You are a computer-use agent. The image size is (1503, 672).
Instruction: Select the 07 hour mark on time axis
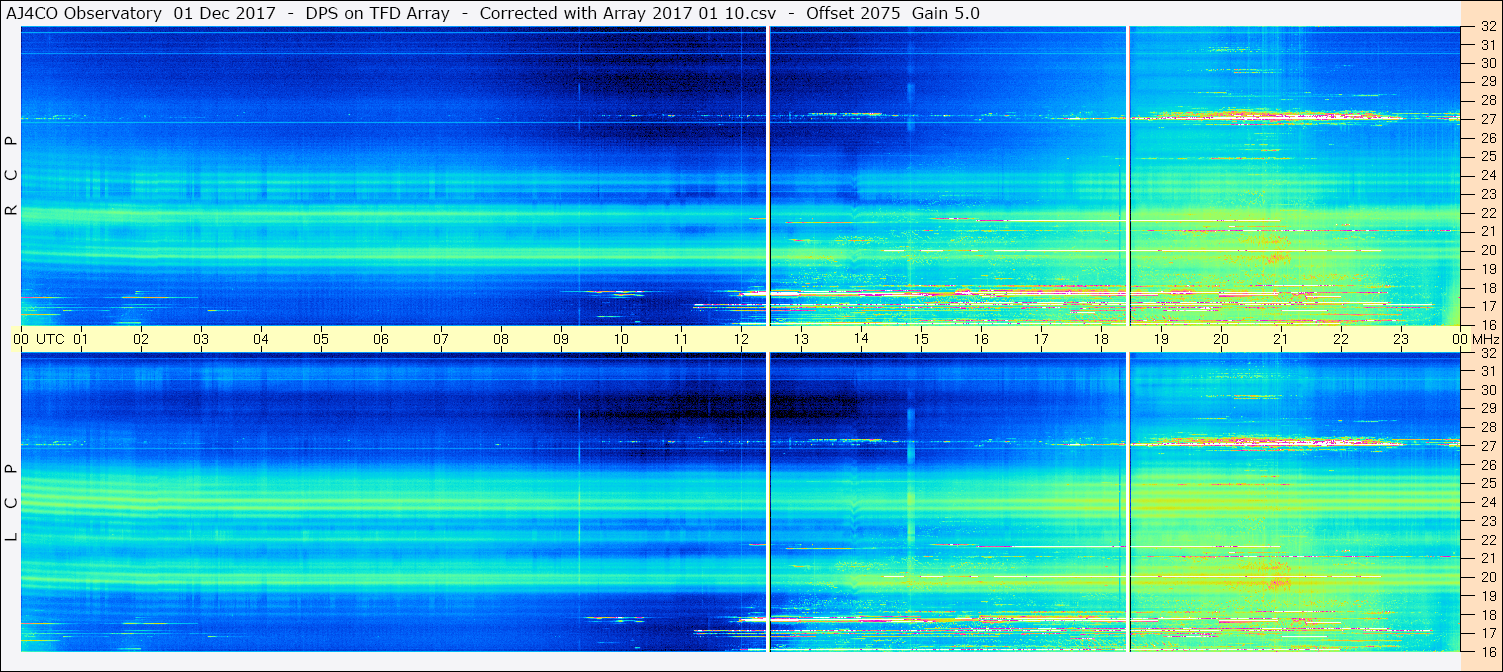tap(441, 339)
